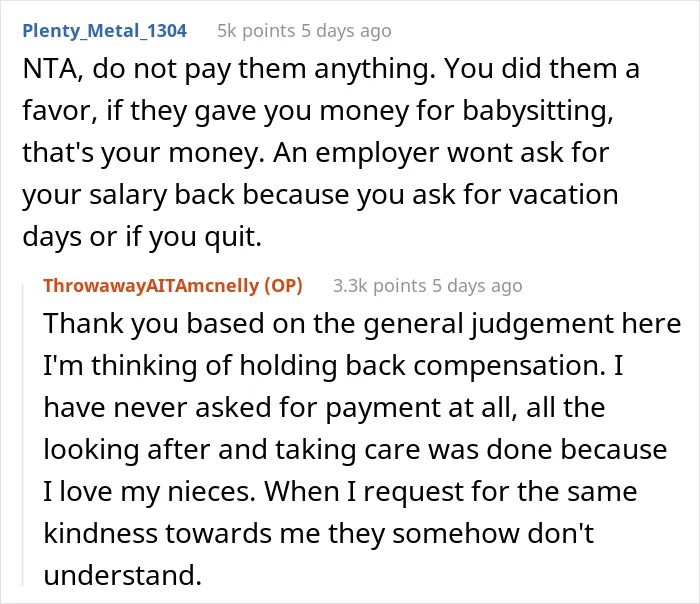Click the line "days or if you quit."
The image size is (700, 604).
click(x=142, y=237)
